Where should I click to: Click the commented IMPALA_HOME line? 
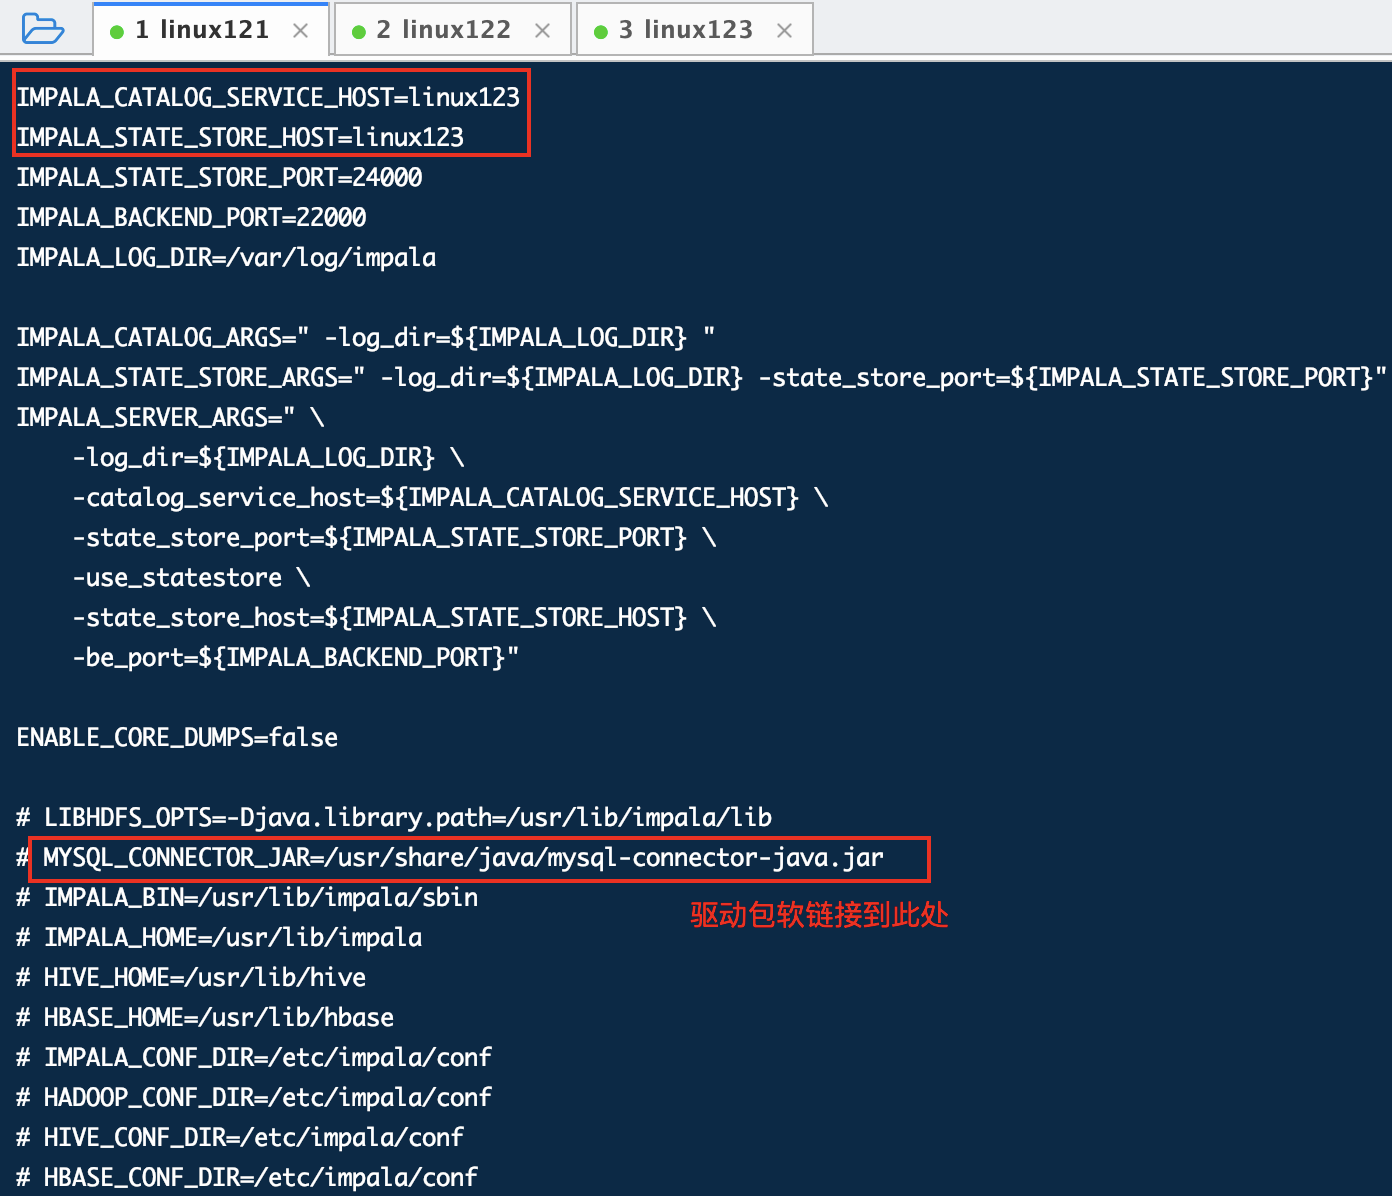[219, 937]
